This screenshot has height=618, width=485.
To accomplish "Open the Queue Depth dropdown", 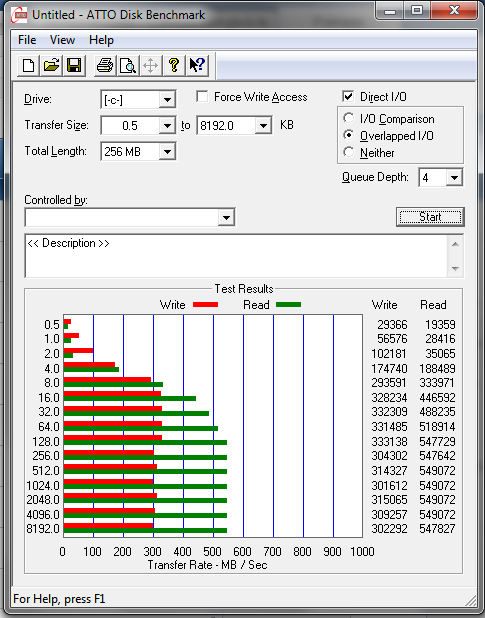I will pos(454,178).
